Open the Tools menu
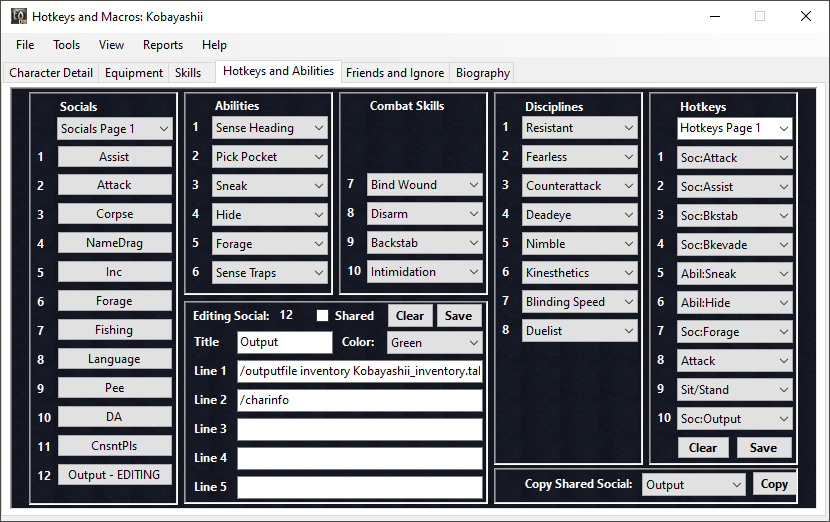The image size is (830, 522). pyautogui.click(x=66, y=45)
